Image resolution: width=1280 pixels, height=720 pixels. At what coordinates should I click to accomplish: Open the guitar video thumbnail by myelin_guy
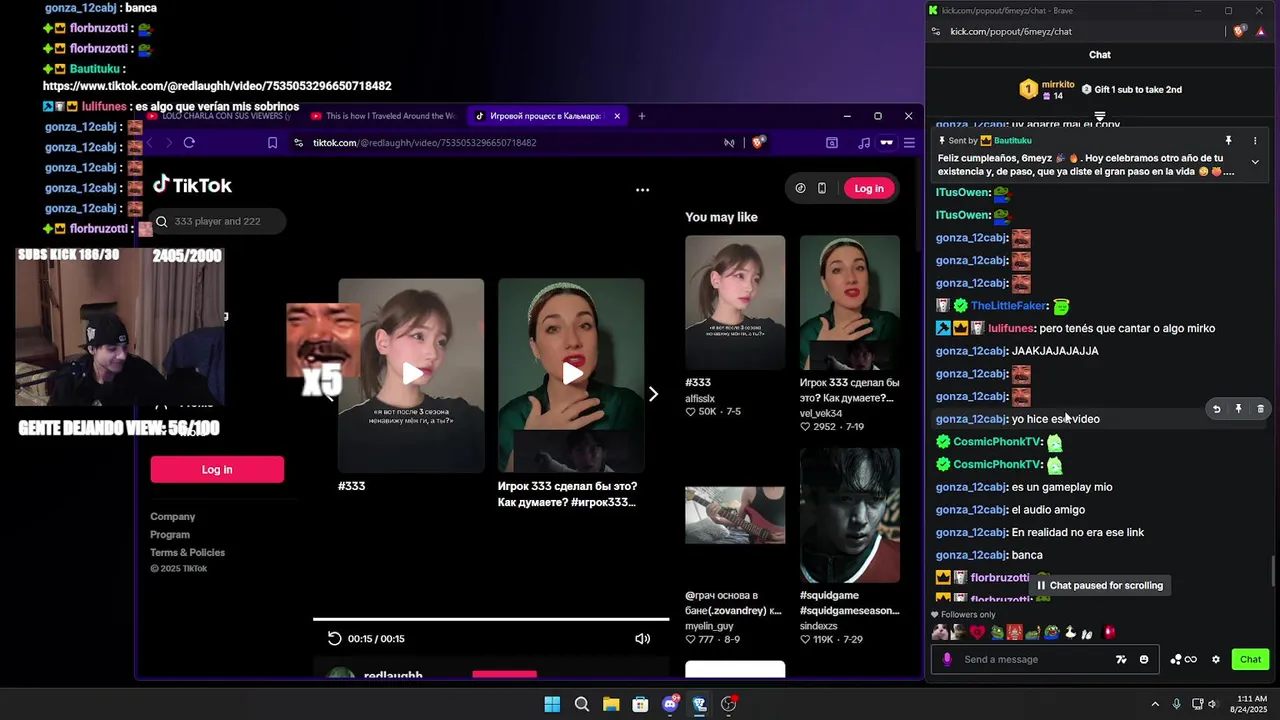(735, 515)
